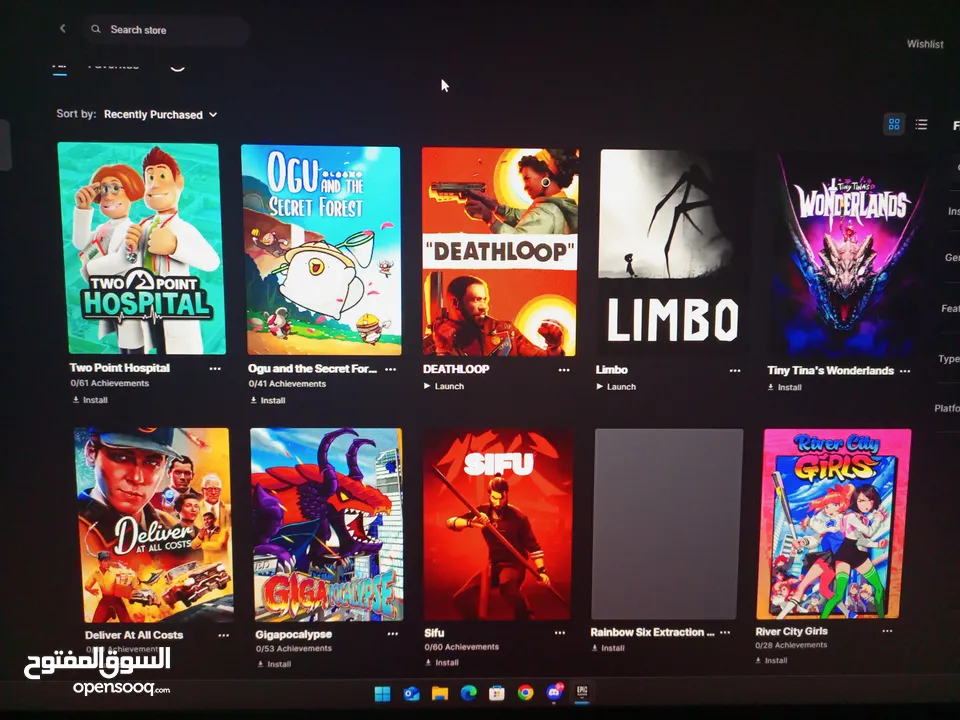Open the DEATHLOOP cover art
Screen dimensions: 960x720
[x=500, y=252]
